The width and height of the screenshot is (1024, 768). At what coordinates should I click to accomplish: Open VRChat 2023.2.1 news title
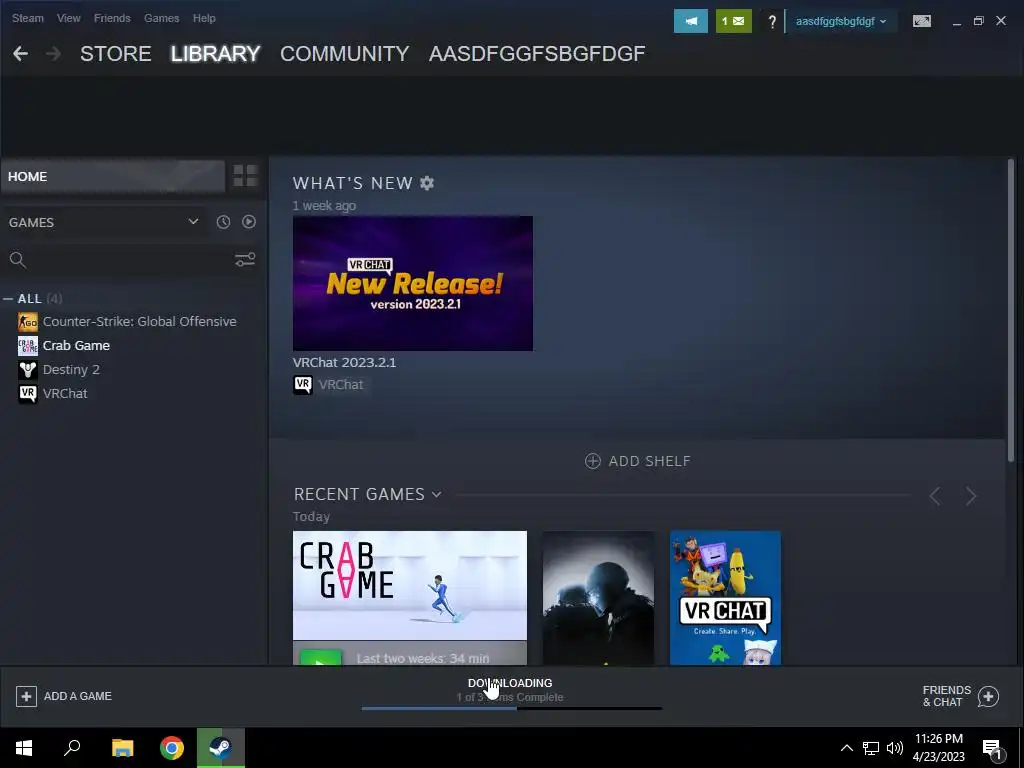(x=344, y=362)
